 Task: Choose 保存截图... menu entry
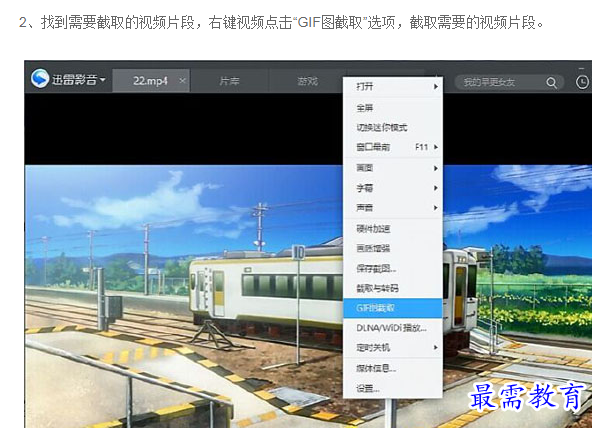[393, 268]
